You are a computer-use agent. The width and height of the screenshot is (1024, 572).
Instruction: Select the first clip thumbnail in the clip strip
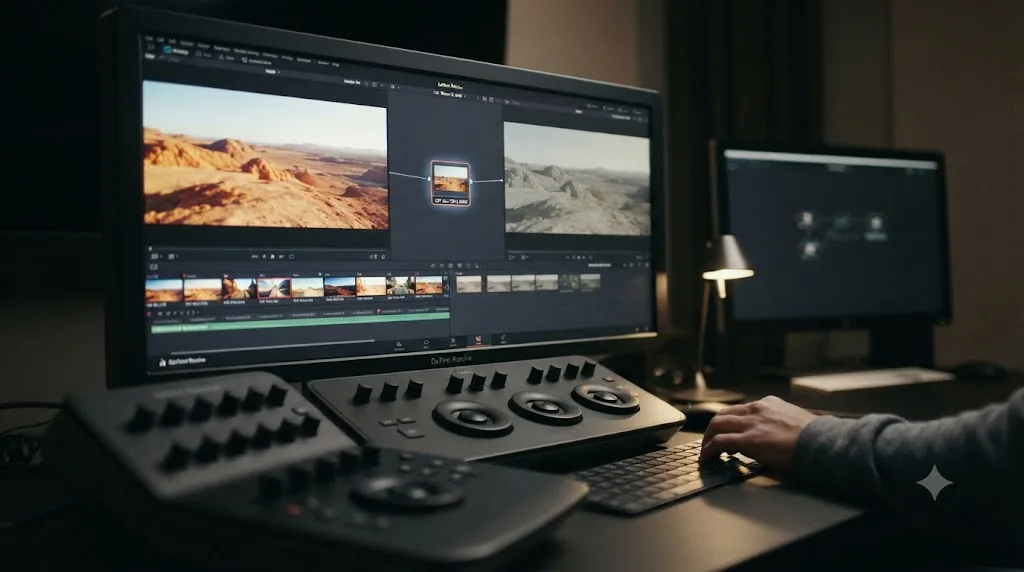click(x=164, y=290)
